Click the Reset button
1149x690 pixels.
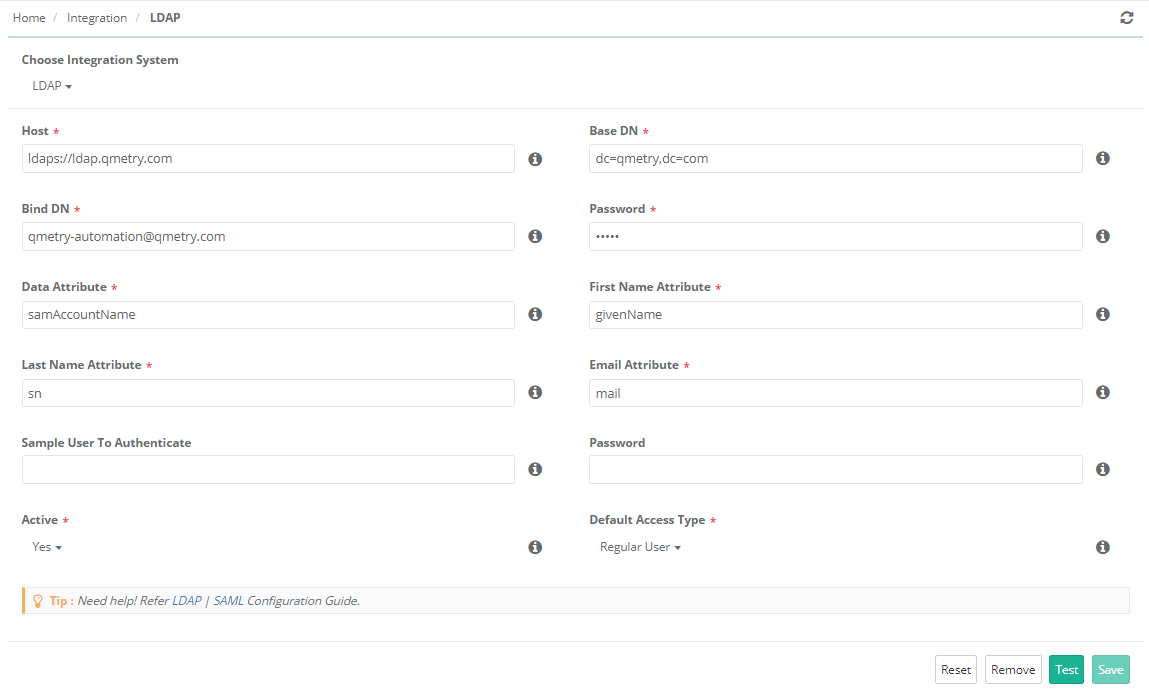[x=956, y=670]
